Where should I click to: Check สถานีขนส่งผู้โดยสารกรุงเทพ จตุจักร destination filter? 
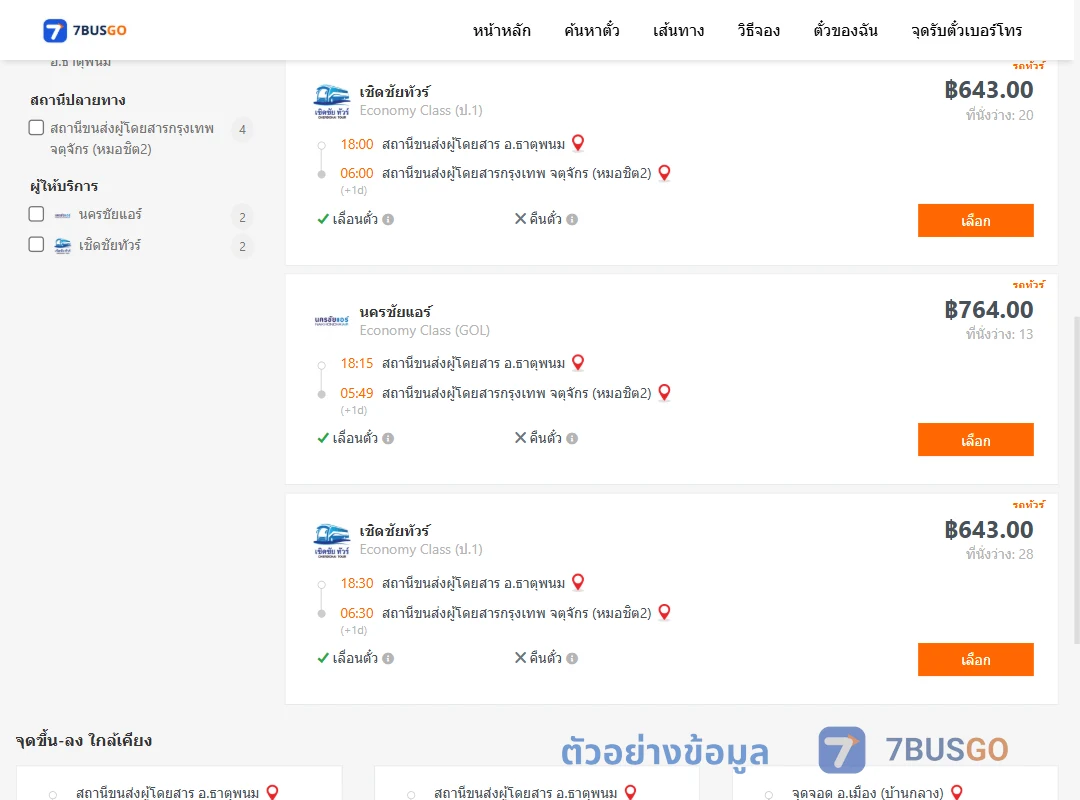(x=37, y=127)
